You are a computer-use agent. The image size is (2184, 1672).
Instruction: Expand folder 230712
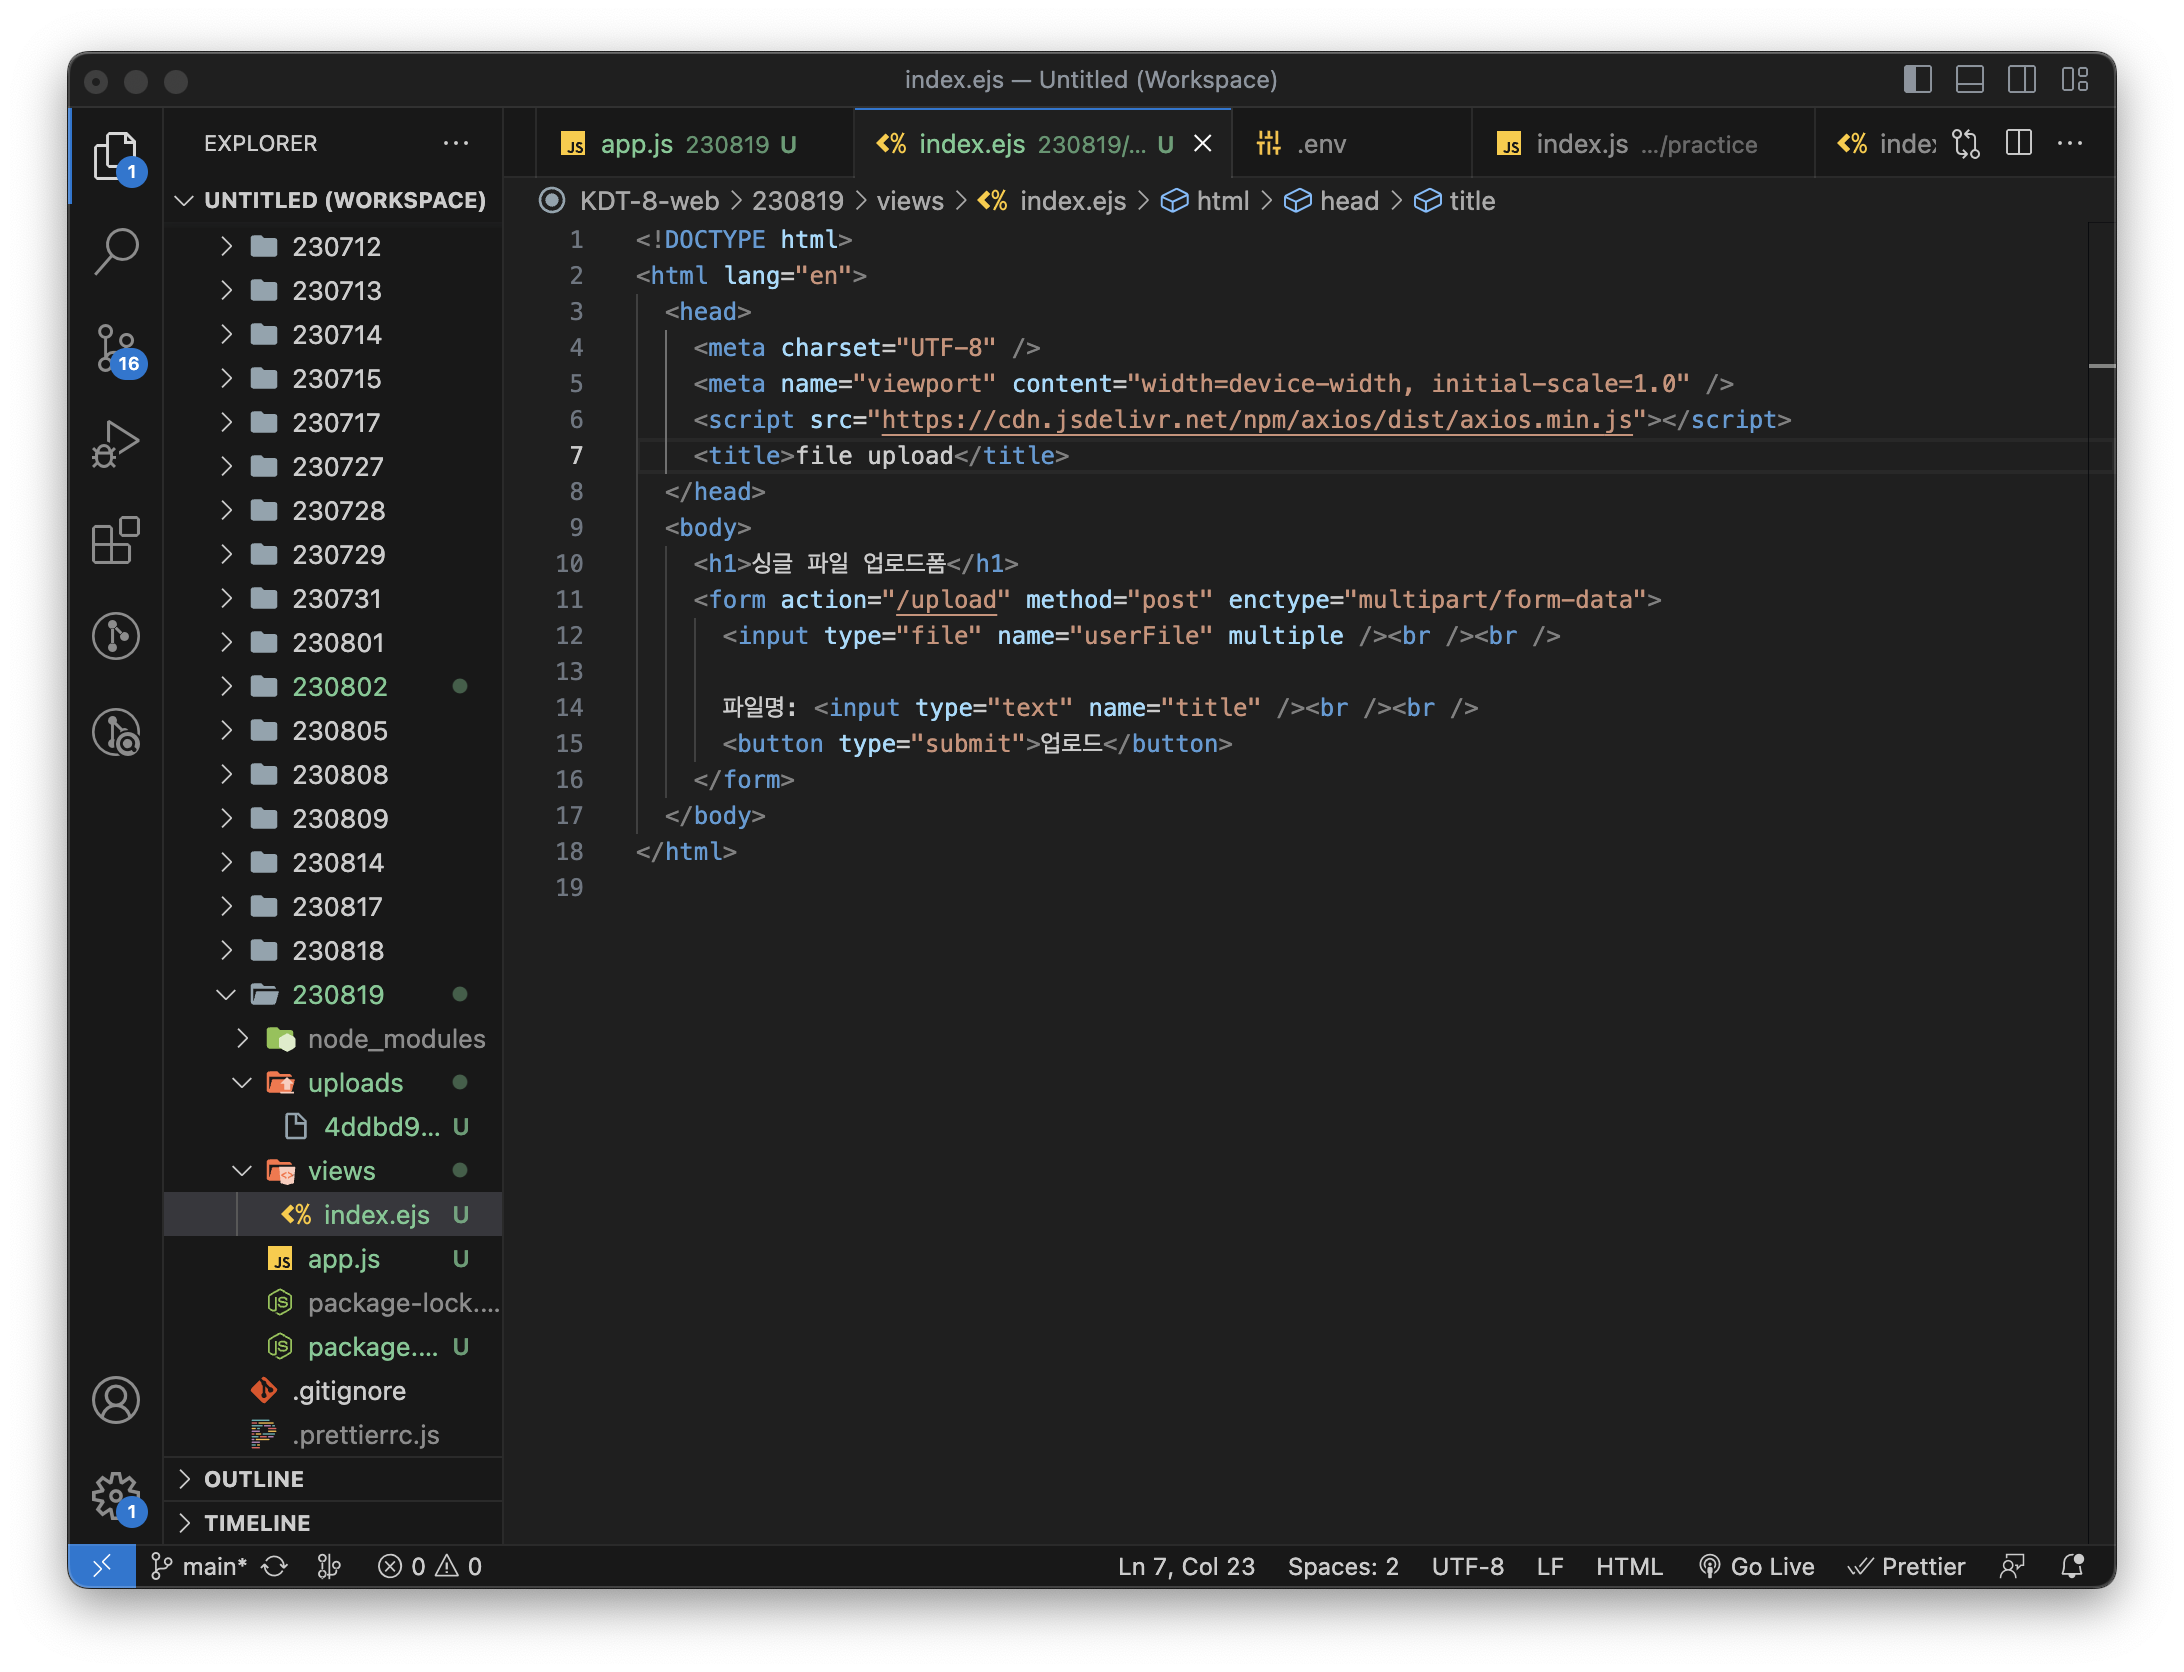334,246
